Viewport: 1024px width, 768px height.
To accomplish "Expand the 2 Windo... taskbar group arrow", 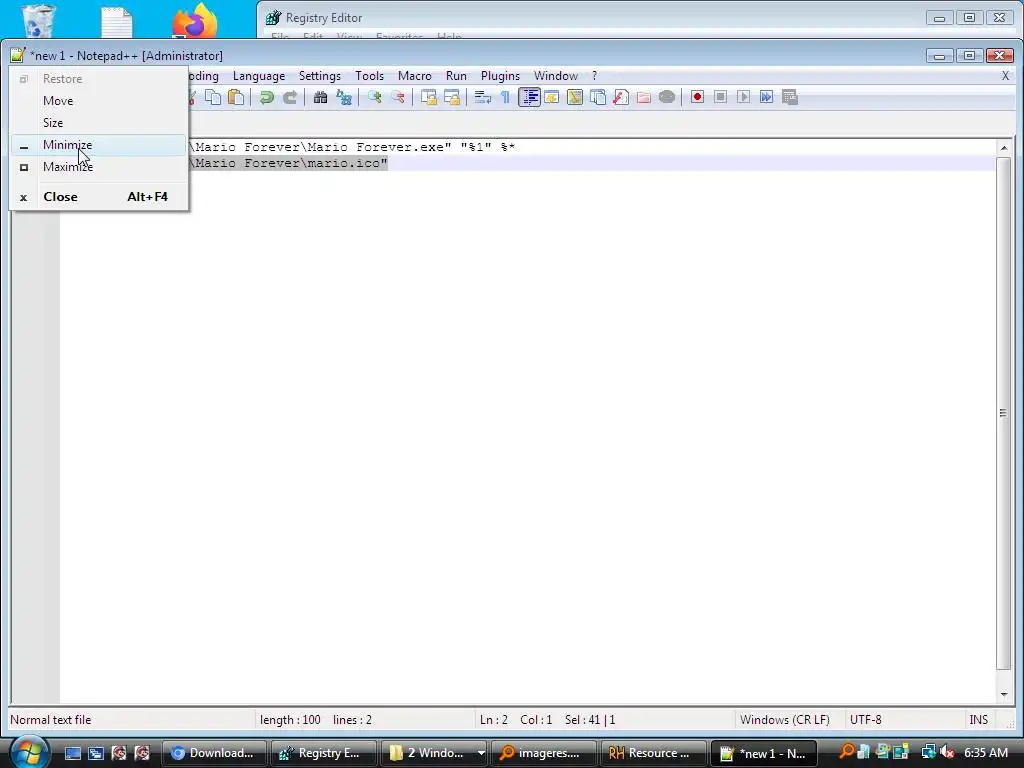I will click(x=481, y=753).
